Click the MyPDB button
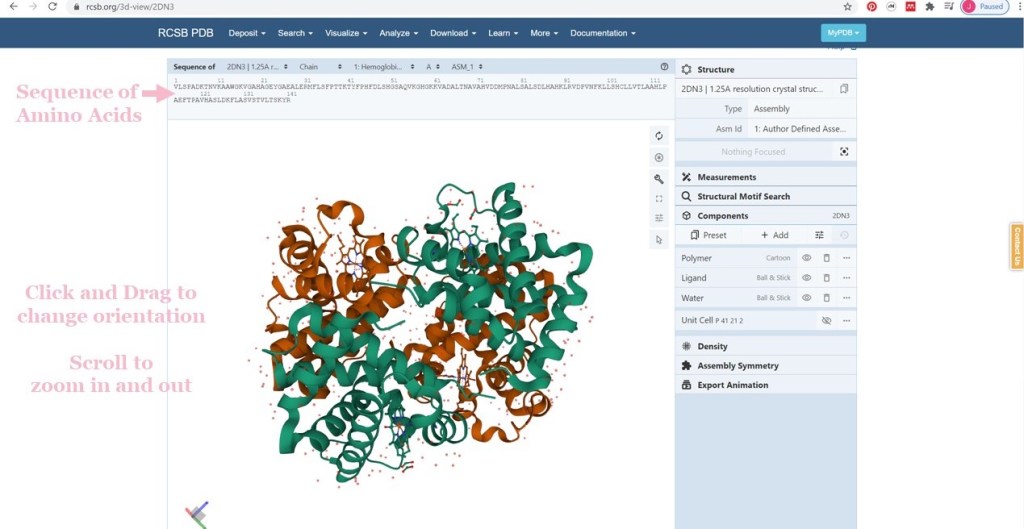Screen dimensions: 1024x529 click(x=842, y=33)
